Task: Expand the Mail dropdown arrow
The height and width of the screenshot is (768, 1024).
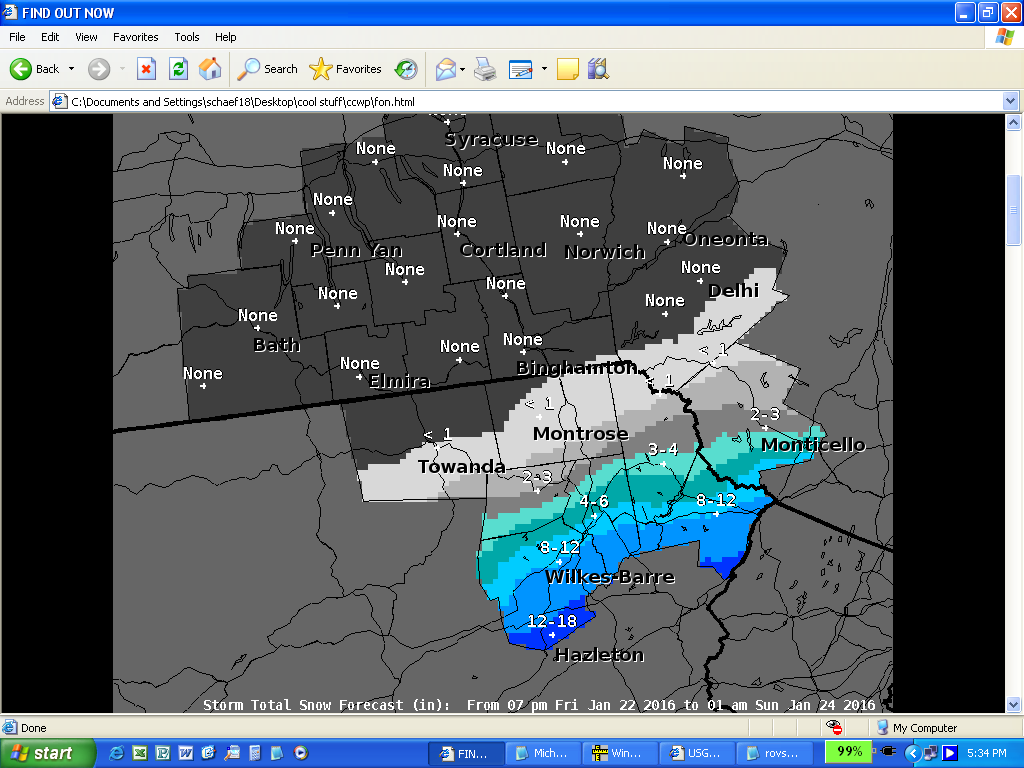Action: 462,69
